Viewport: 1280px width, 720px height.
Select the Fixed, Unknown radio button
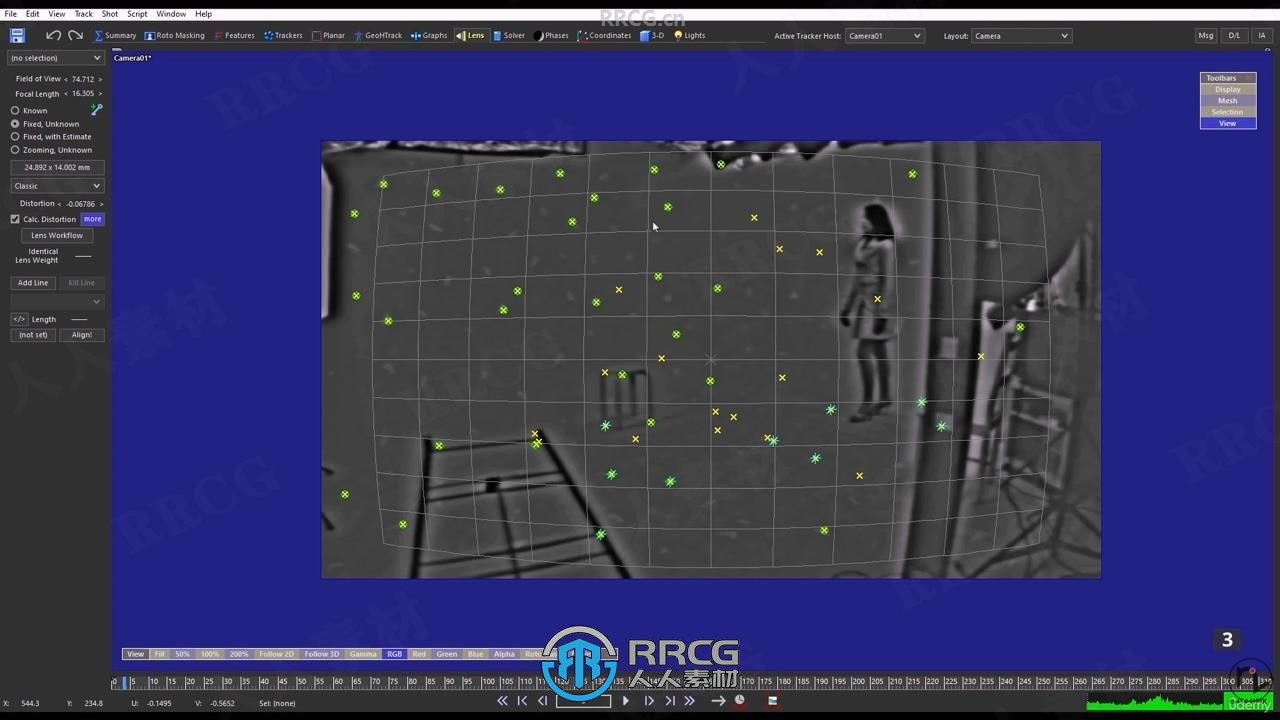point(15,124)
